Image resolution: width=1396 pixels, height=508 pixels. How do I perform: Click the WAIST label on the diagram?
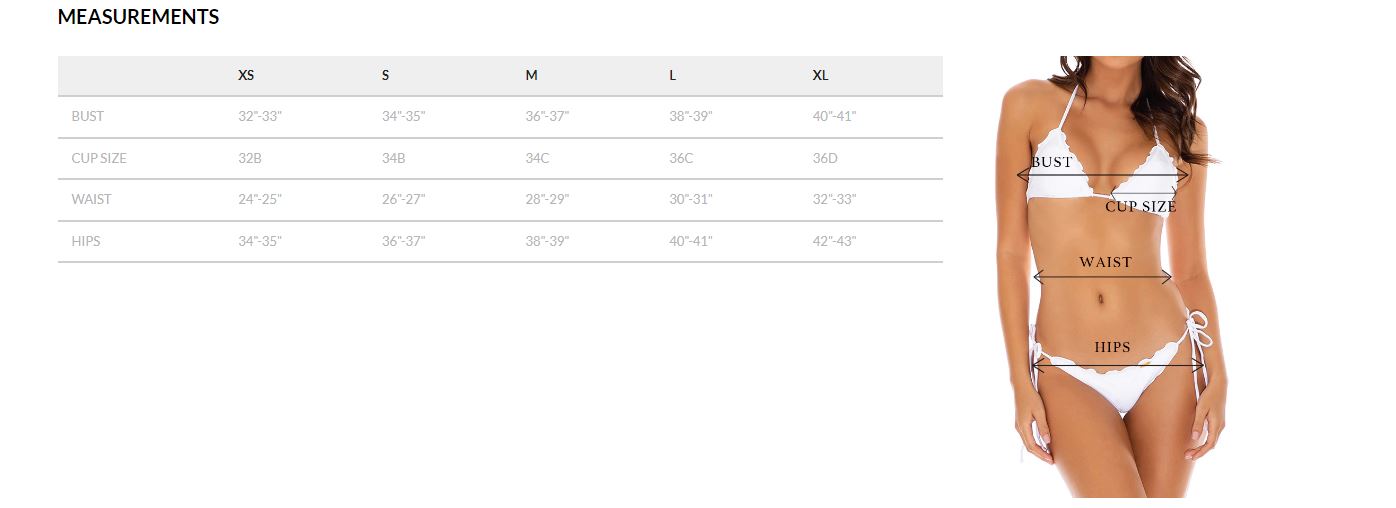1105,263
